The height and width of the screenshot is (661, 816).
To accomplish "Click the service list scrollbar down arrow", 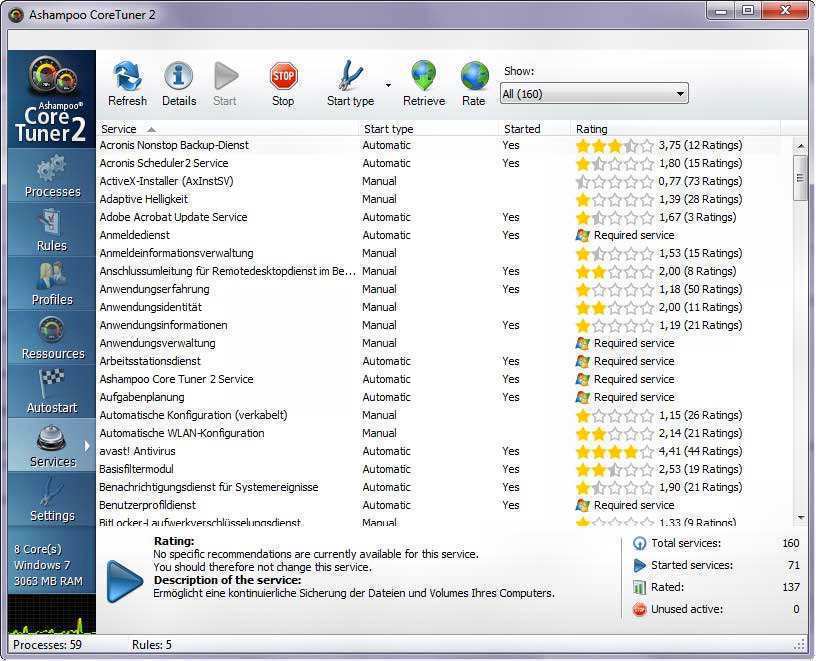I will click(801, 517).
